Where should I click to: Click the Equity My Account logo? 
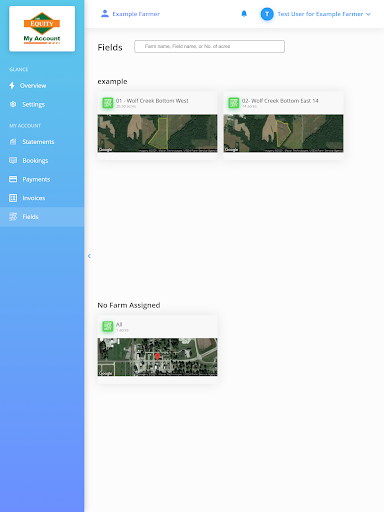click(42, 29)
